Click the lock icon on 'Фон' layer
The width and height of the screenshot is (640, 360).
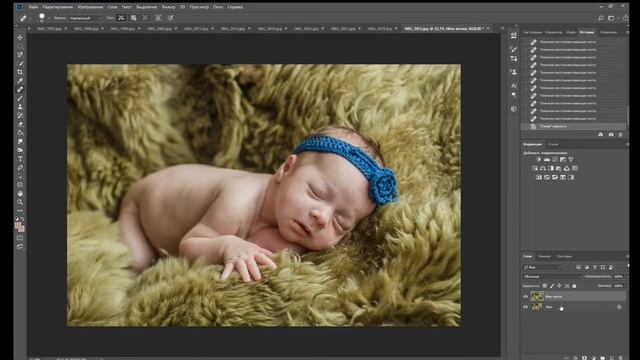pos(619,307)
